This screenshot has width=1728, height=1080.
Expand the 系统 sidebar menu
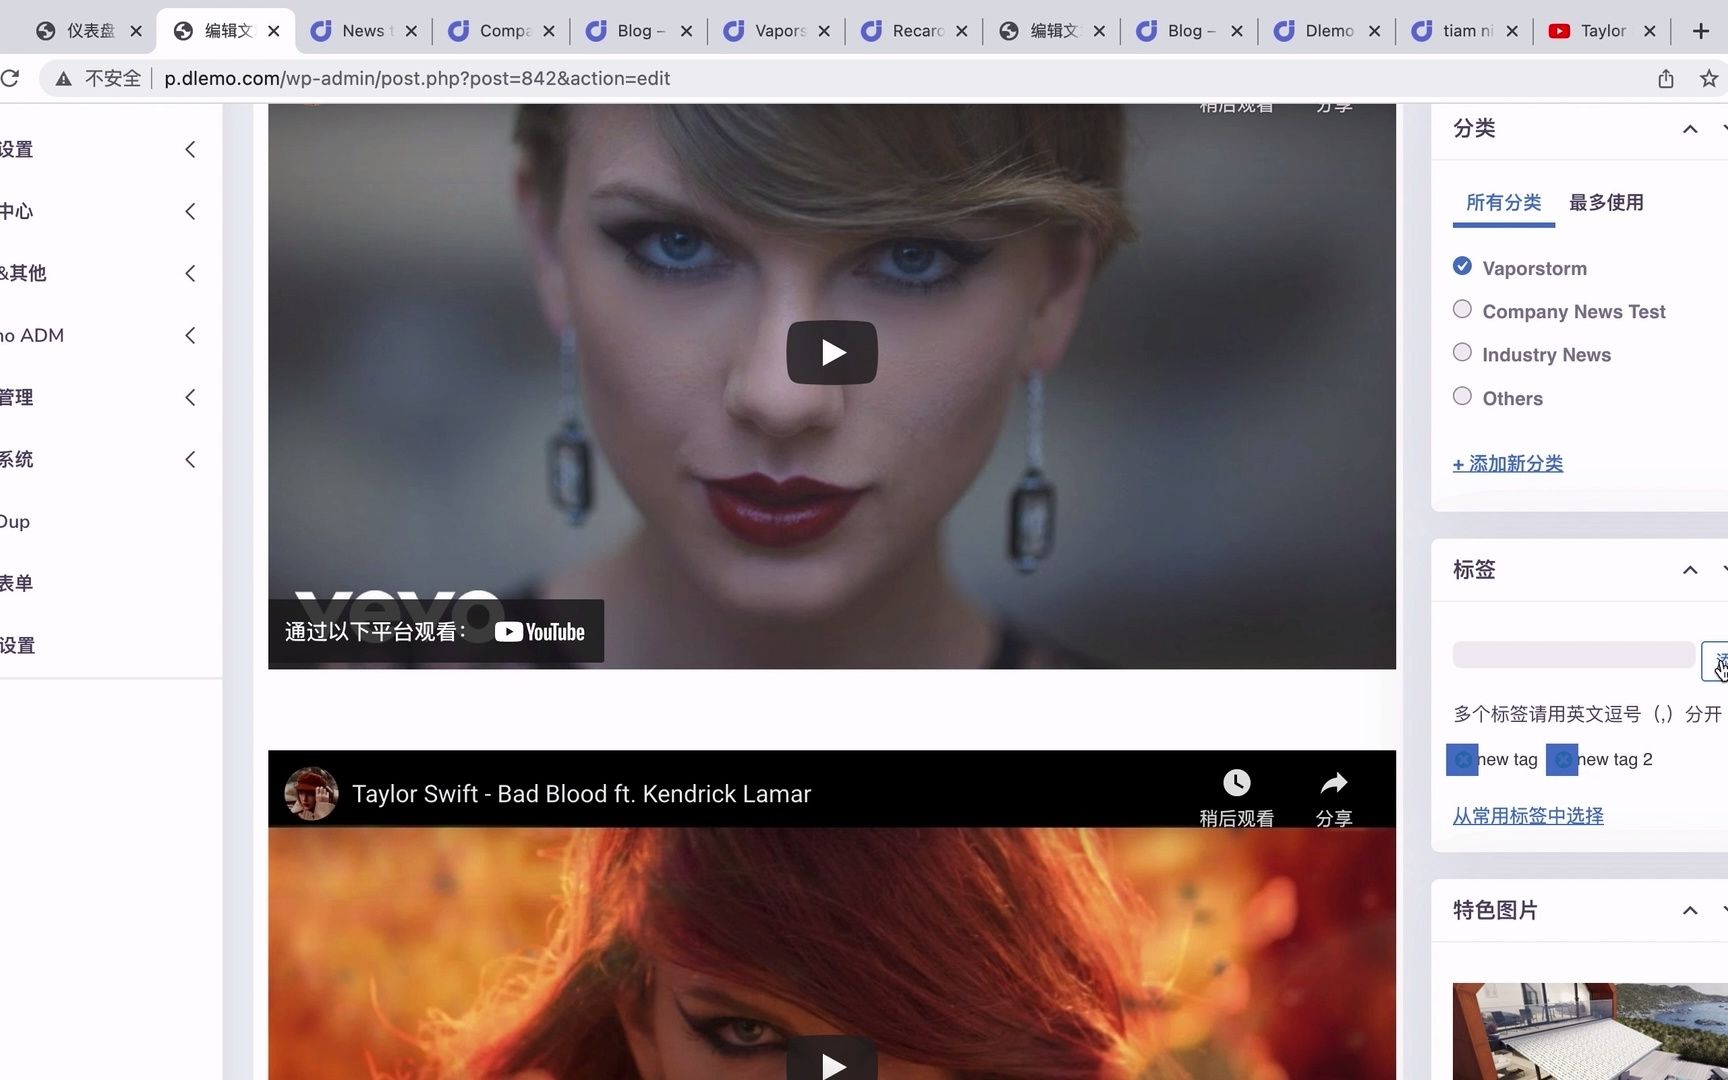coord(190,459)
